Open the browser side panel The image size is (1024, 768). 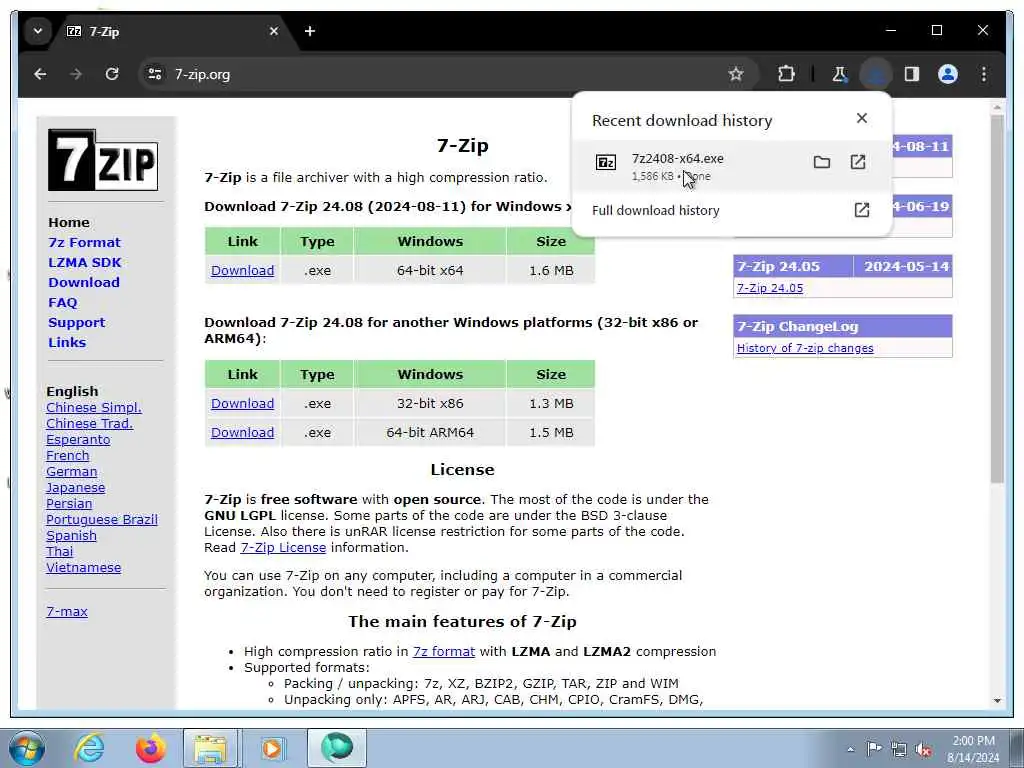[x=912, y=74]
